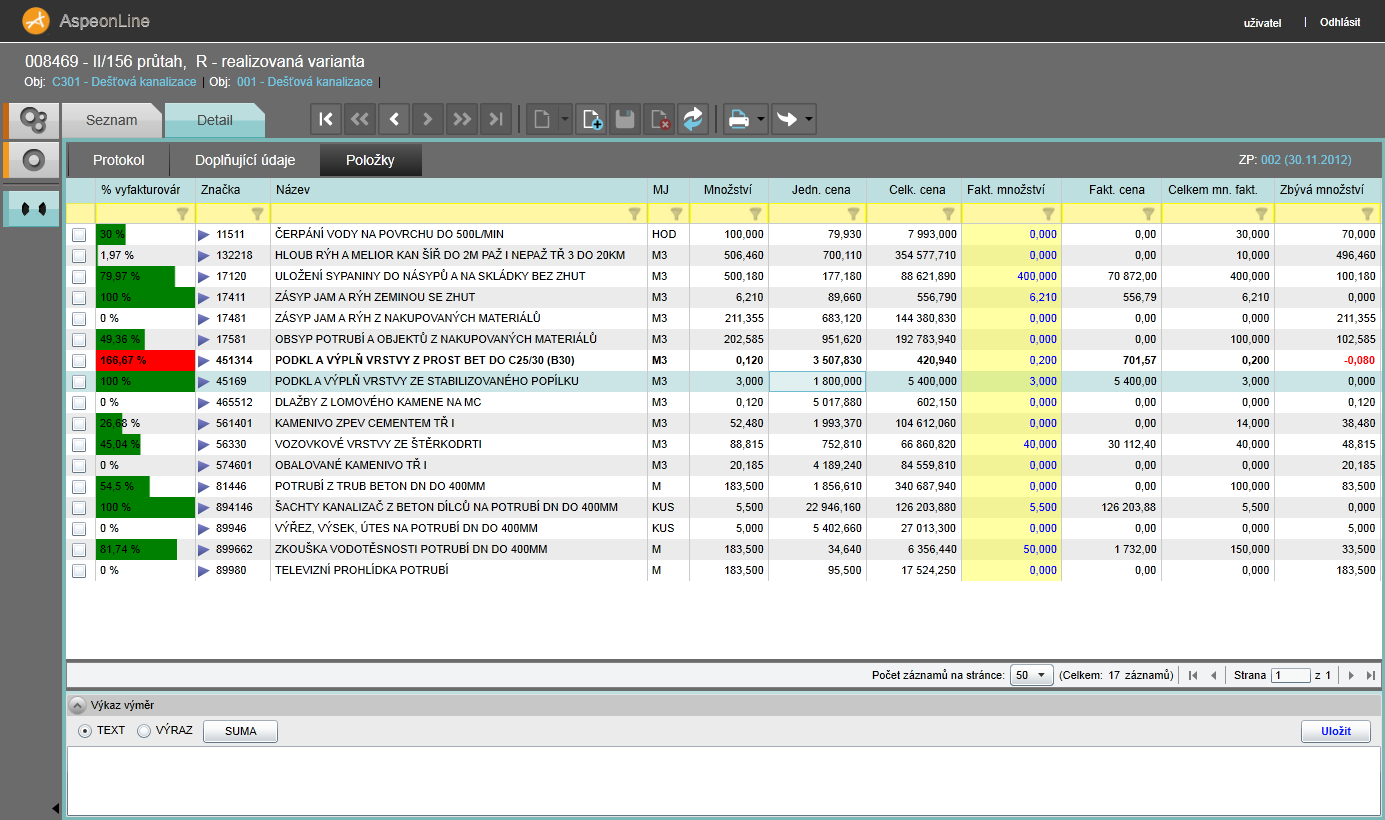The width and height of the screenshot is (1385, 820).
Task: Open records per page dropdown
Action: (1031, 675)
